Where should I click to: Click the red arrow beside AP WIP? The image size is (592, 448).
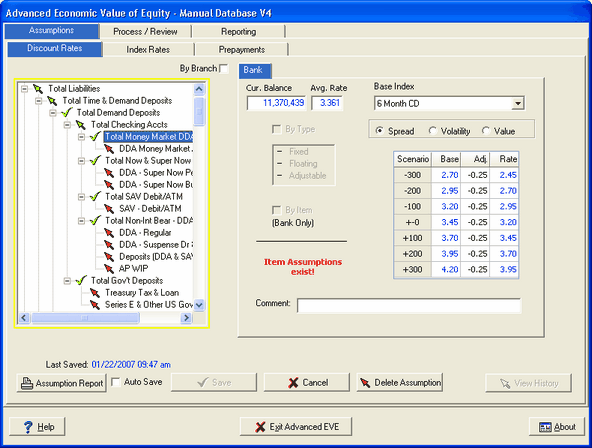pos(109,269)
